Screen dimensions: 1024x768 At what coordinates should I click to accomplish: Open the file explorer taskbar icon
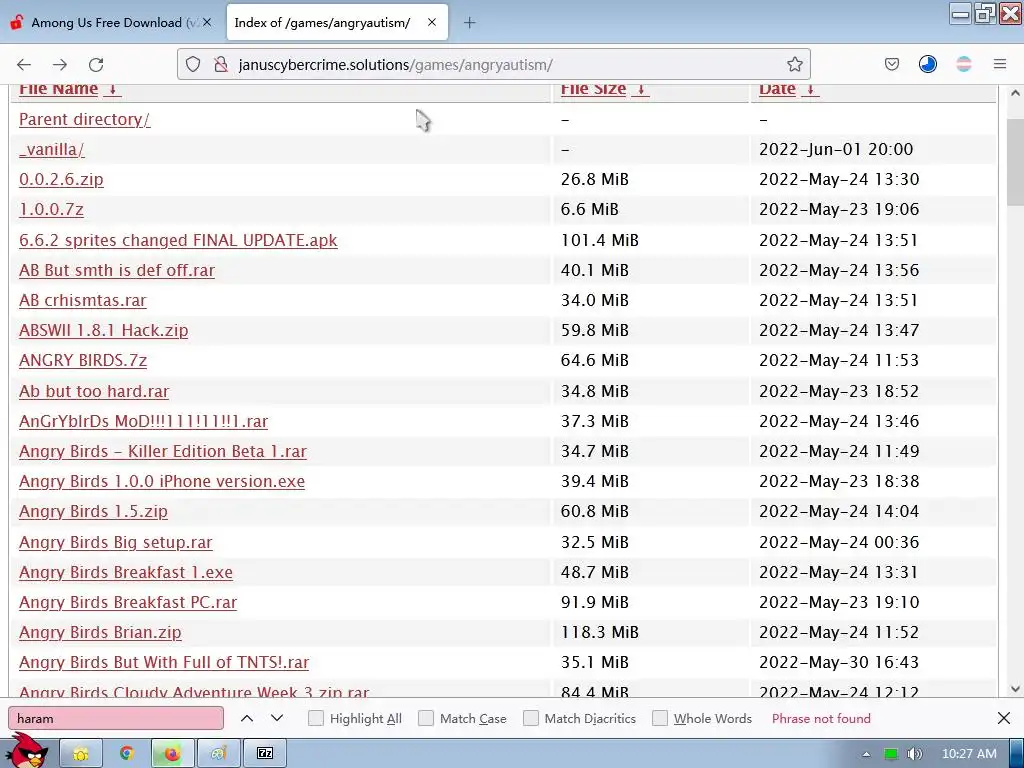coord(81,754)
